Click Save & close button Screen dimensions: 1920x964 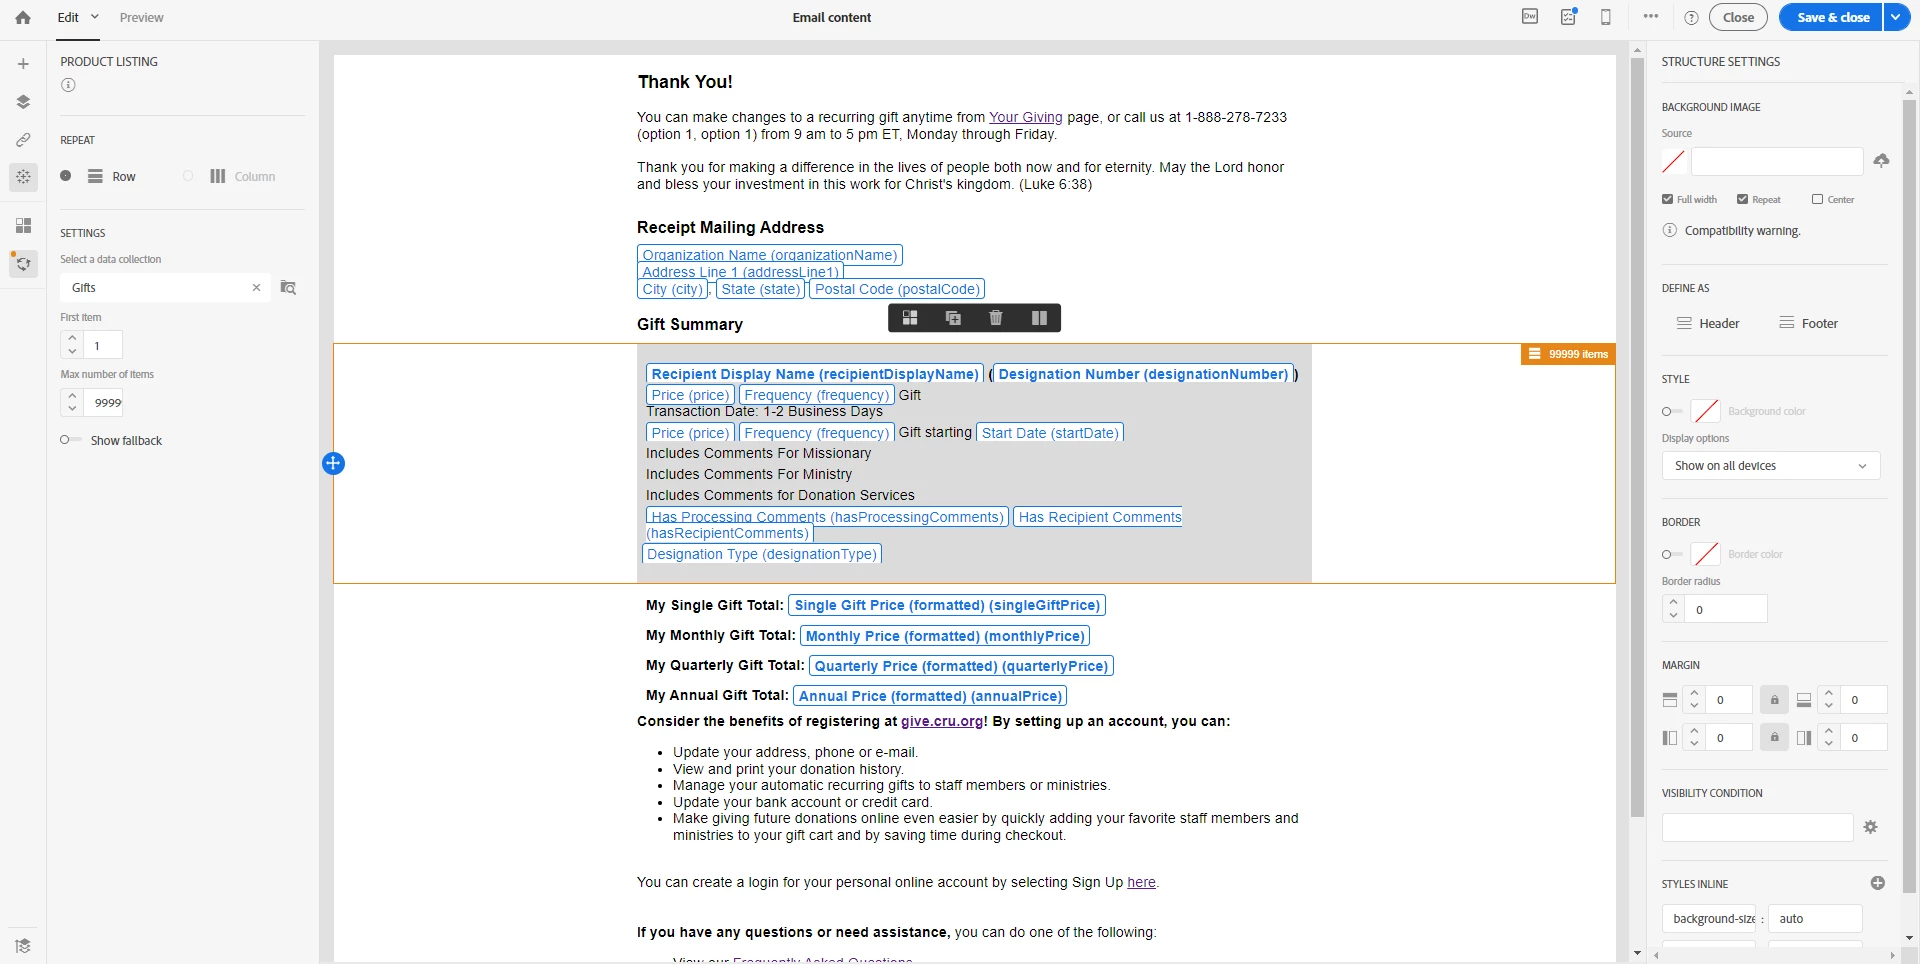1832,17
